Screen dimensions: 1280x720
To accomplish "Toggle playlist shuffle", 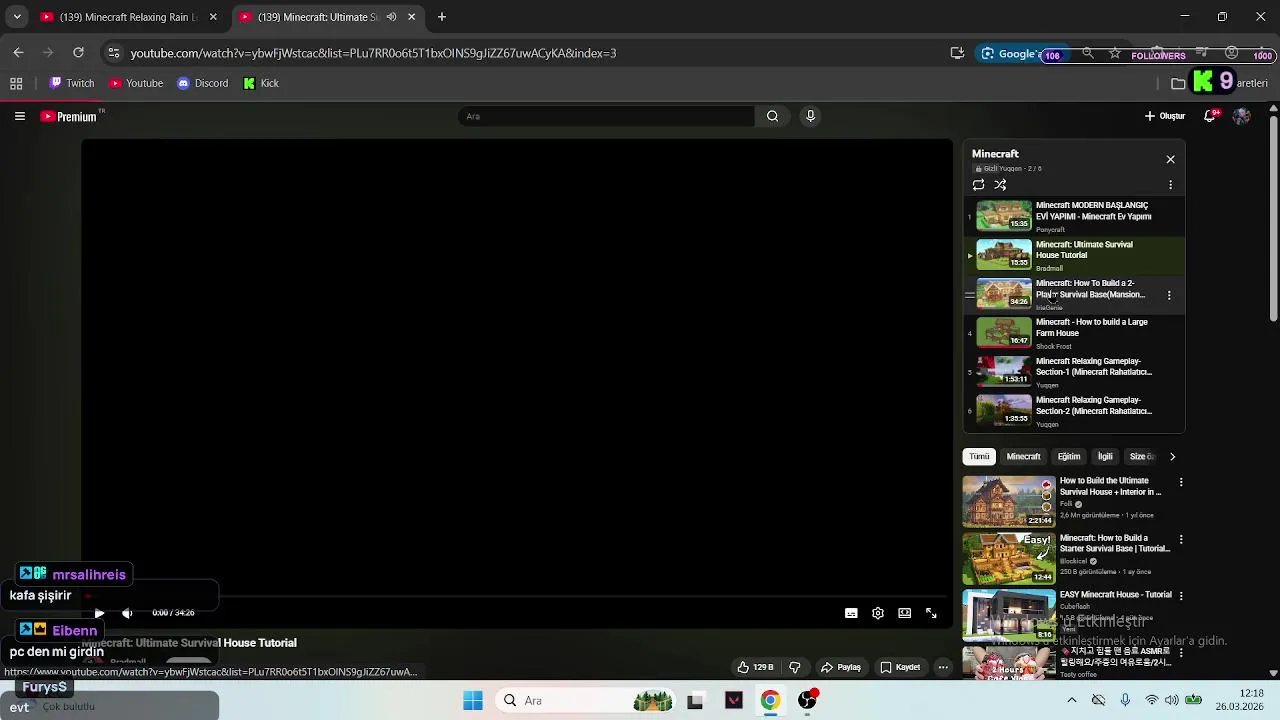I will pos(1000,185).
